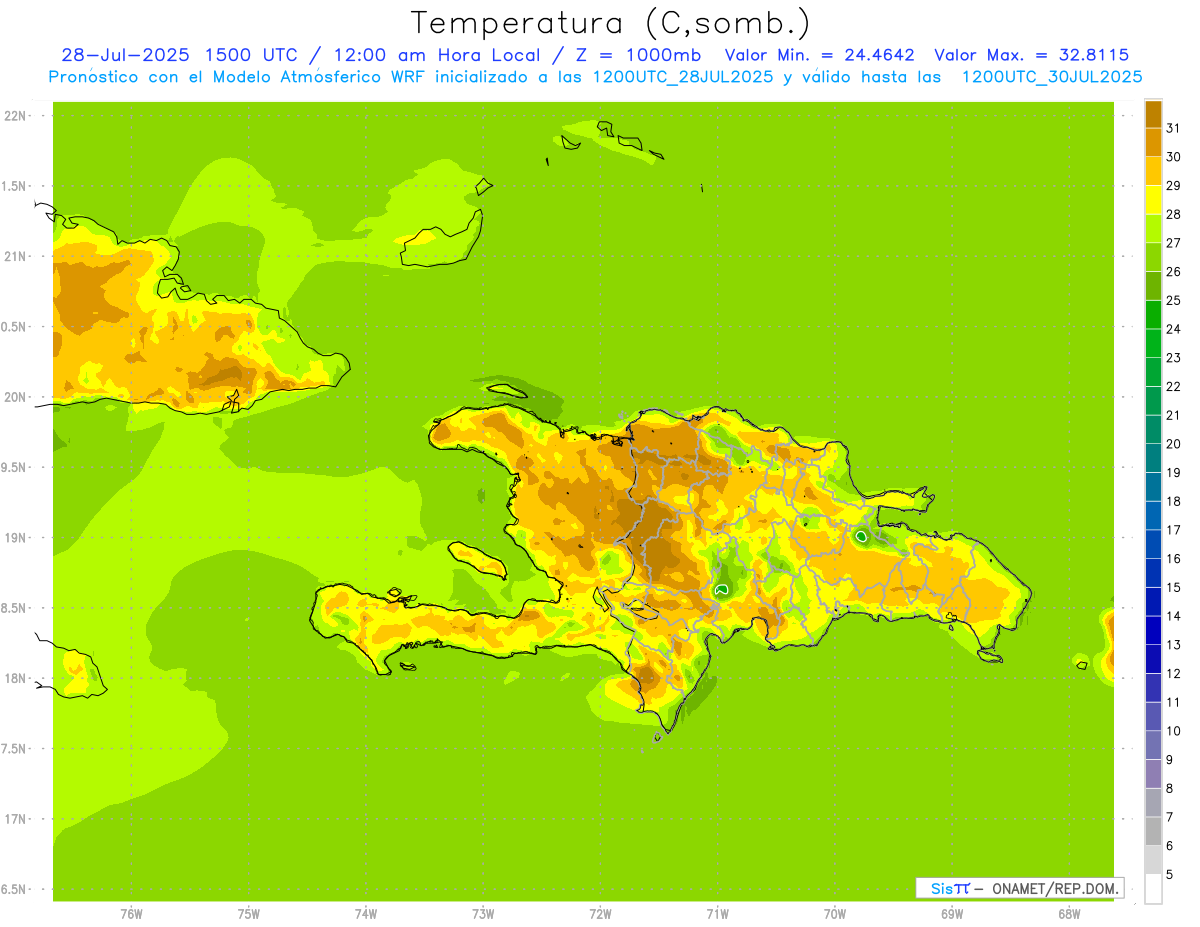Click legend value "20"
The width and height of the screenshot is (1200, 927).
click(1173, 444)
